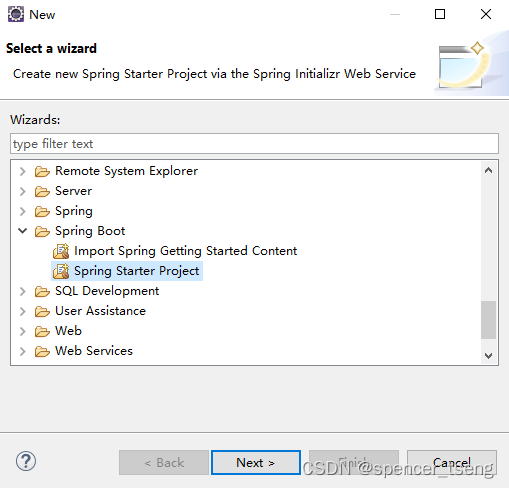Select the Remote System Explorer label
This screenshot has width=509, height=488.
126,171
